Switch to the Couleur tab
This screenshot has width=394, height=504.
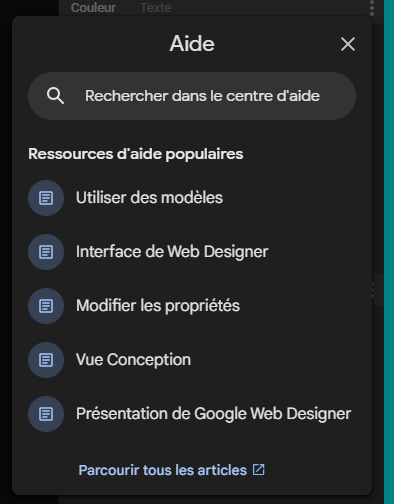coord(93,7)
